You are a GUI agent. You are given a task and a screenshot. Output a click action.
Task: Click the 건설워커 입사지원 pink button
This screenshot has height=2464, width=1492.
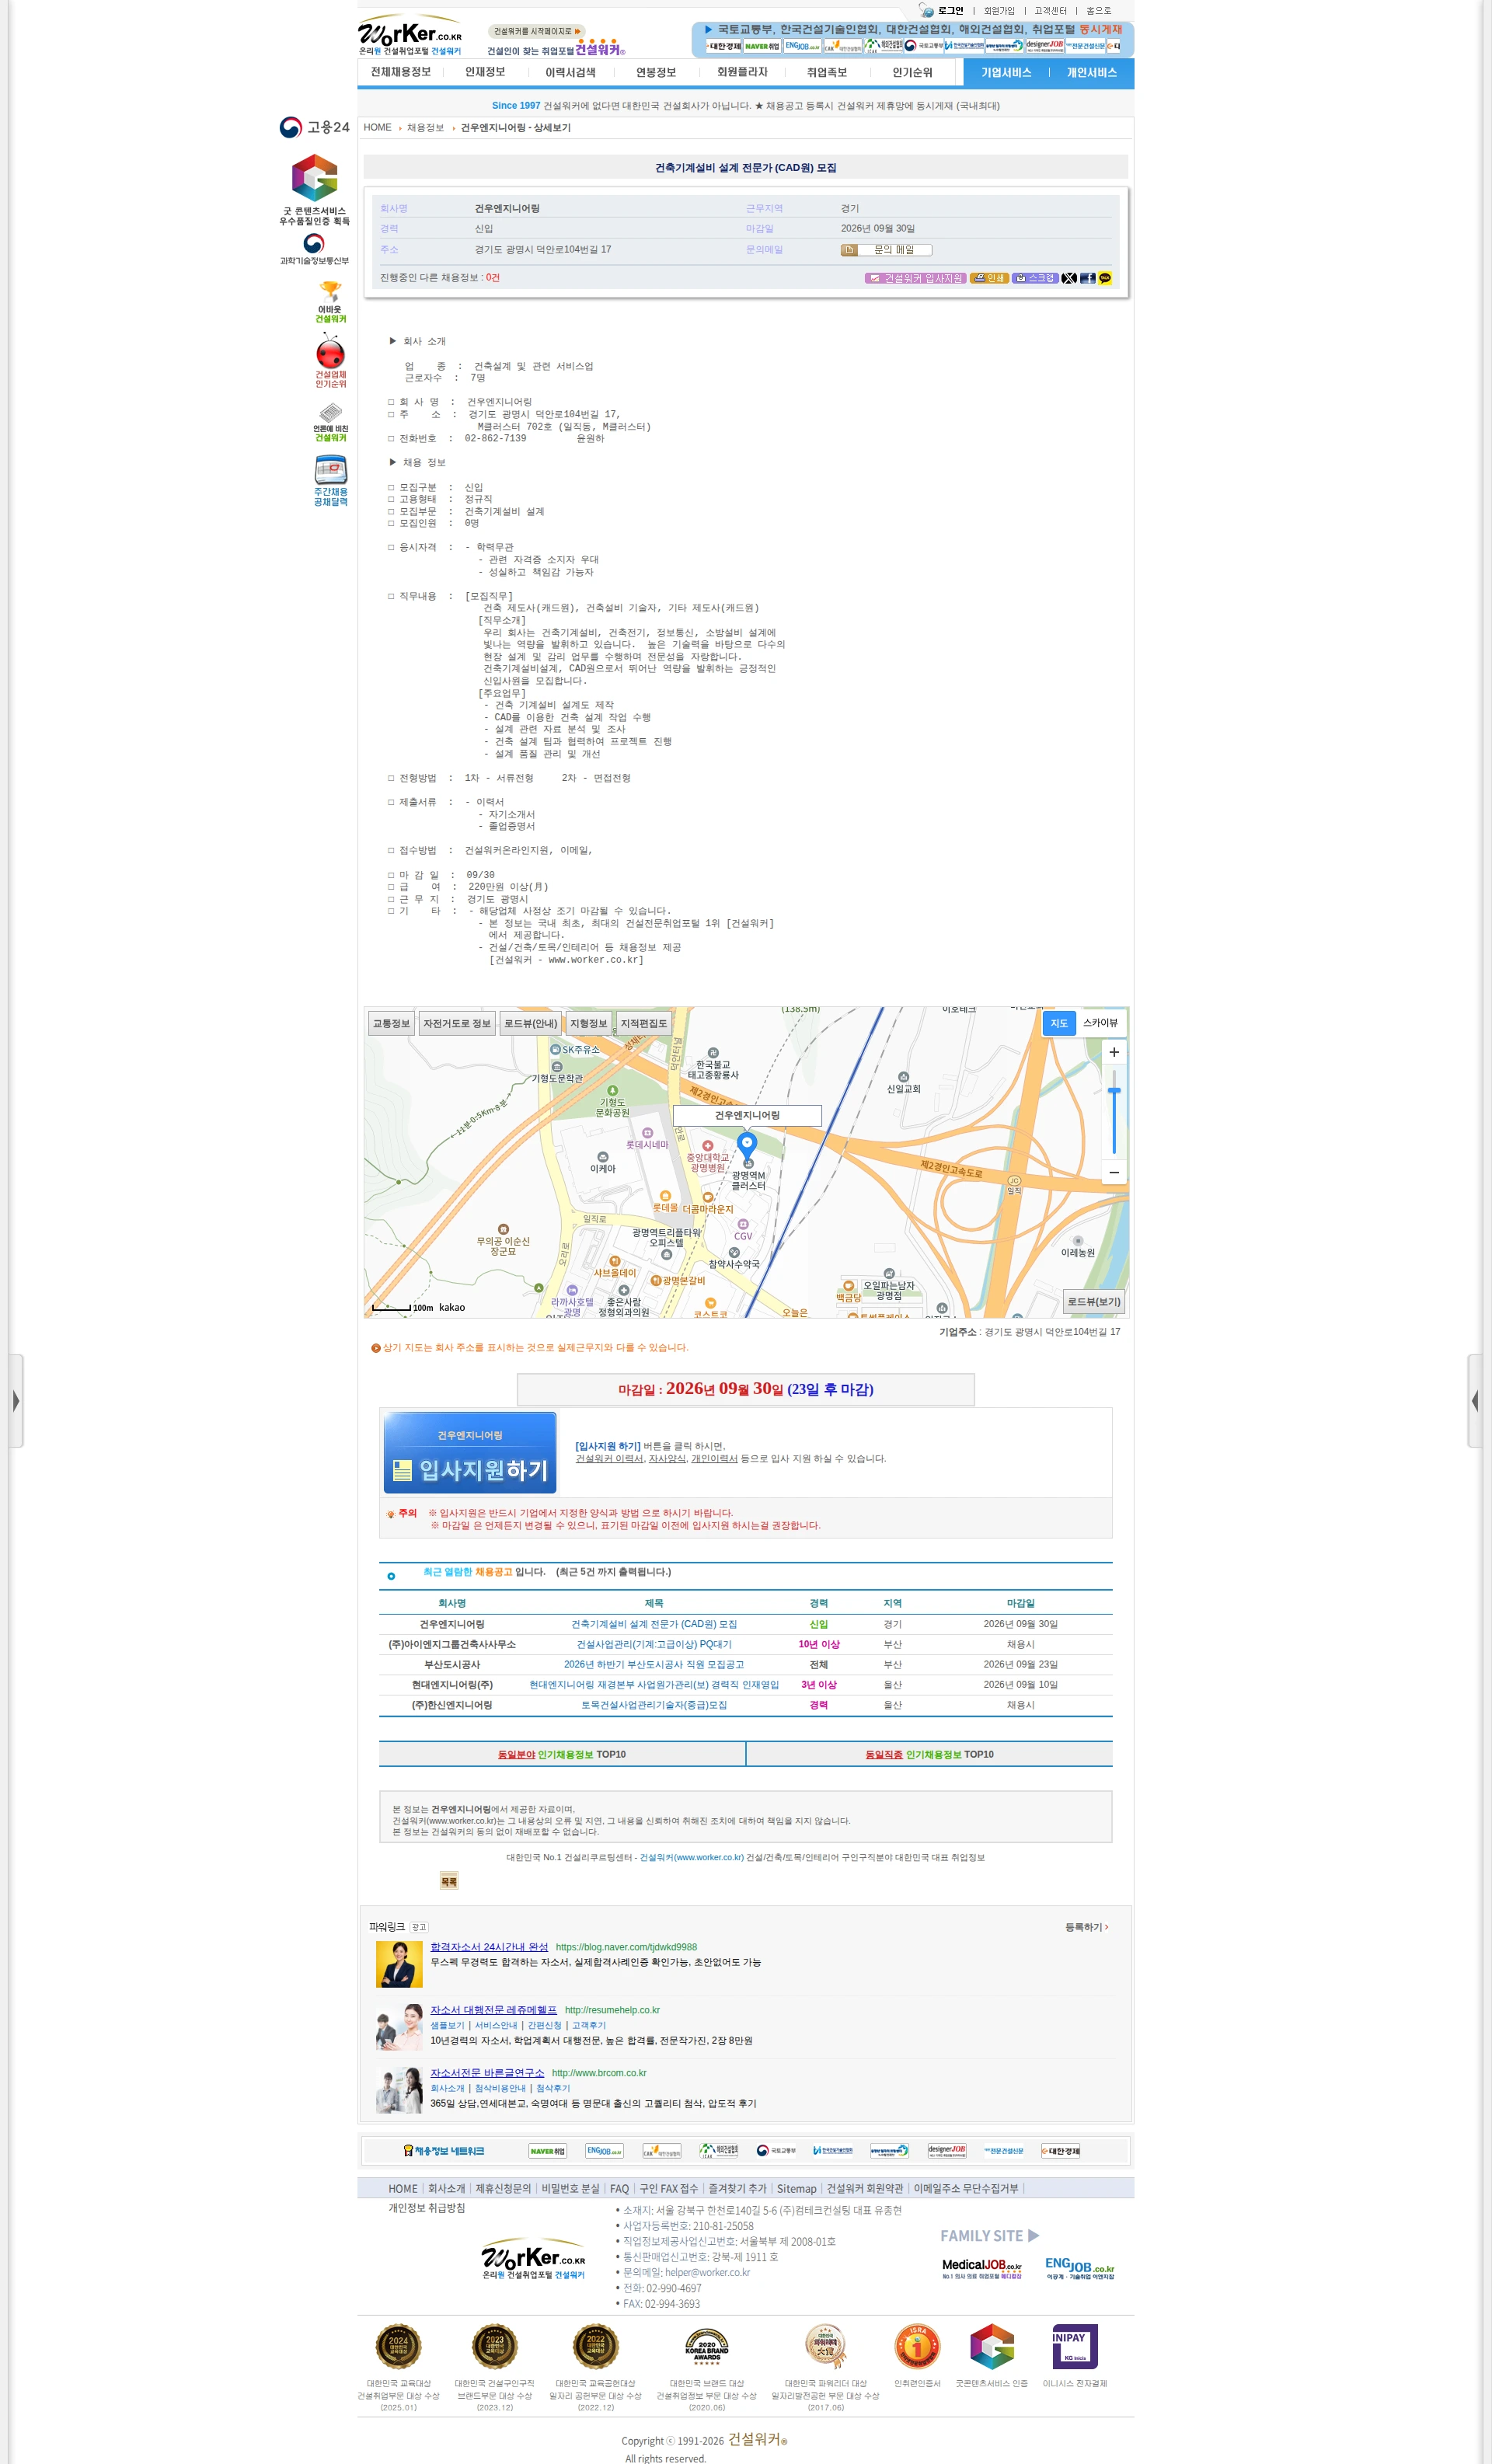coord(916,278)
